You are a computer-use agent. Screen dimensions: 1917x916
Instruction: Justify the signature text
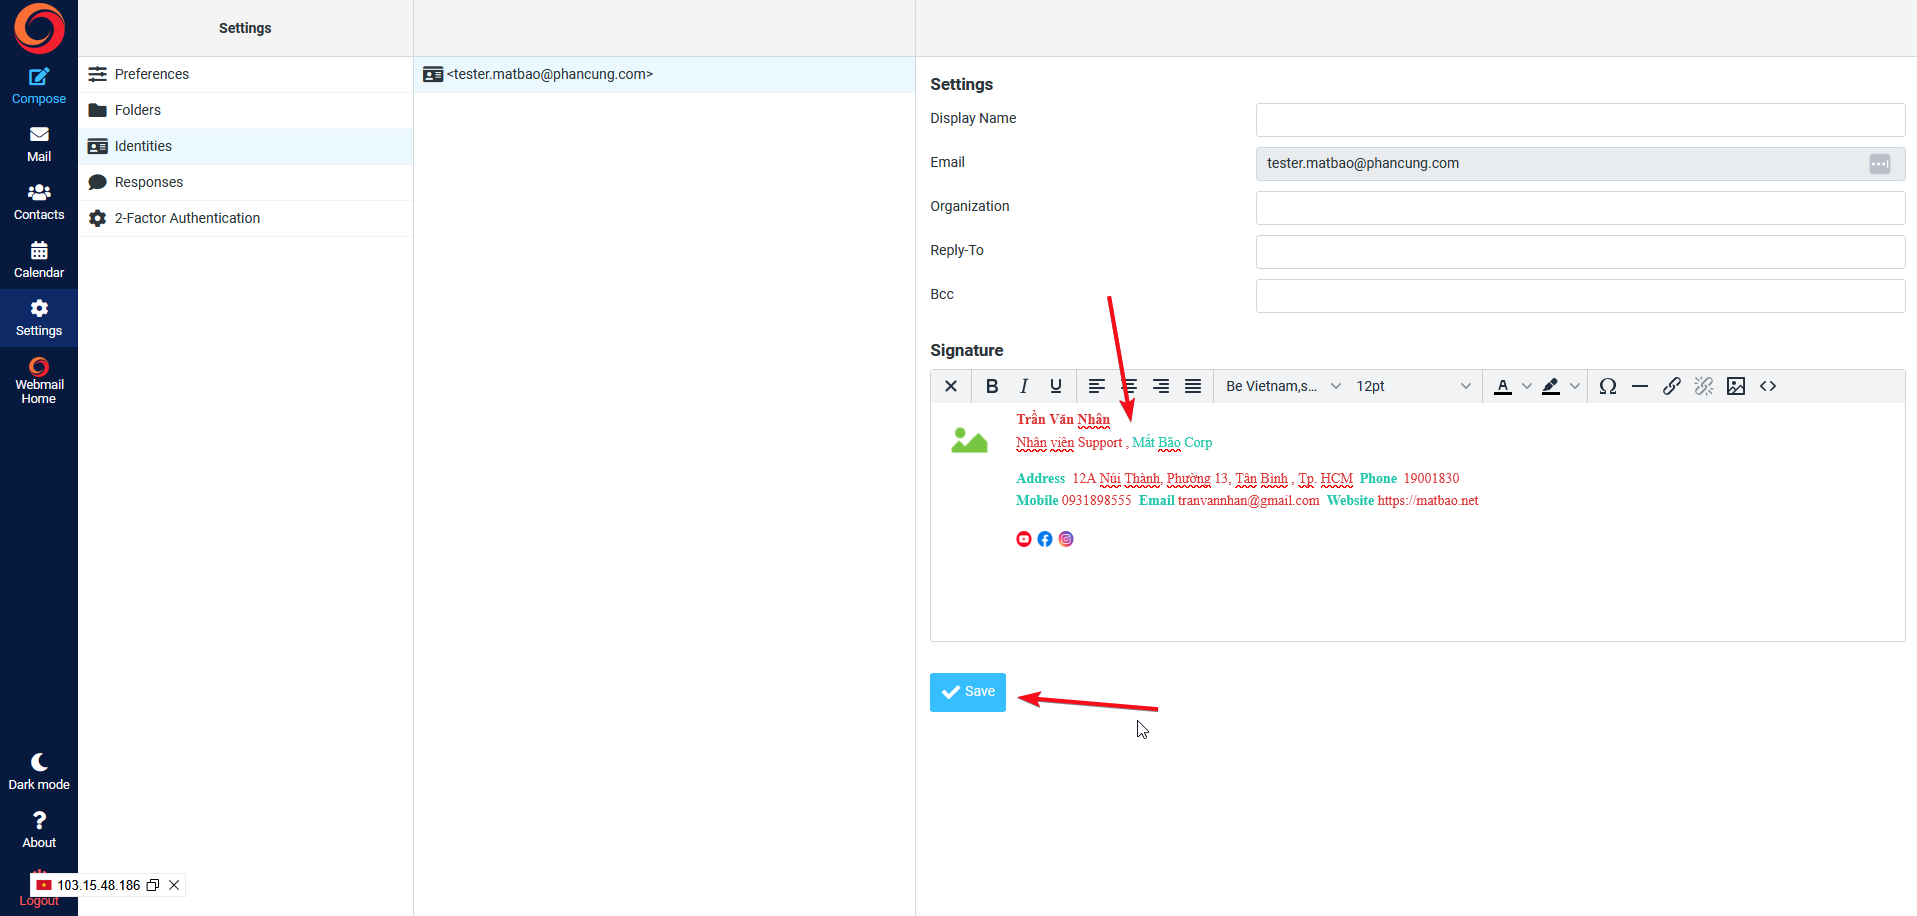pyautogui.click(x=1192, y=386)
